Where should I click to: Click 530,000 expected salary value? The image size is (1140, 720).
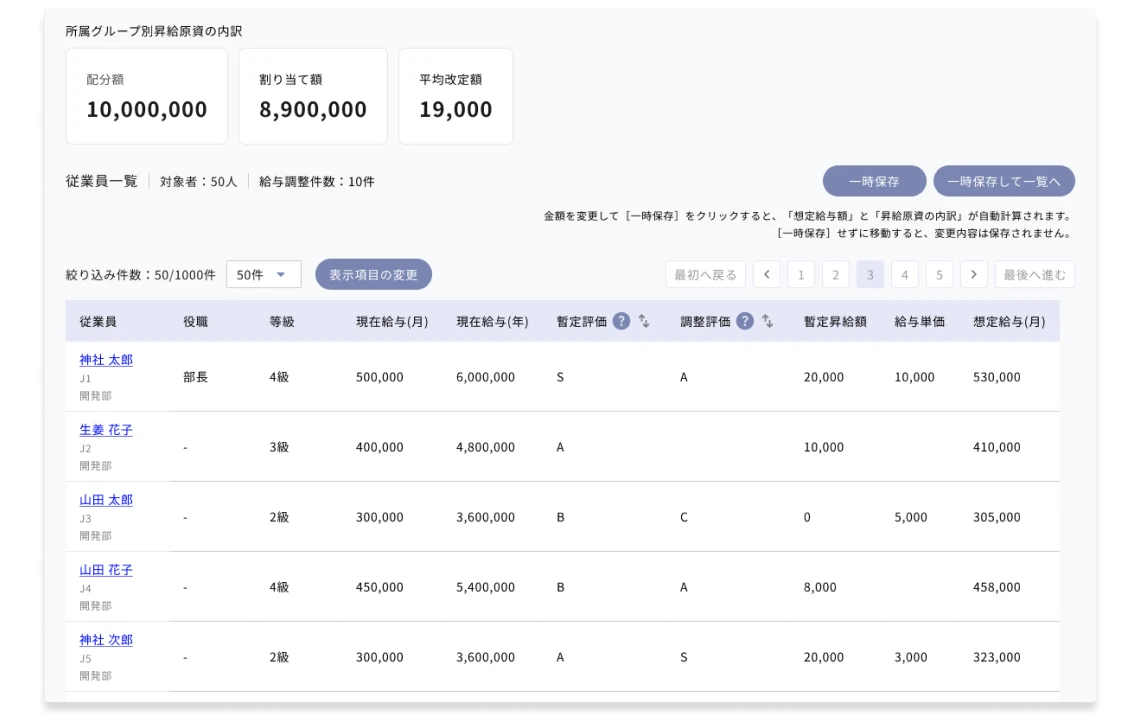(996, 377)
